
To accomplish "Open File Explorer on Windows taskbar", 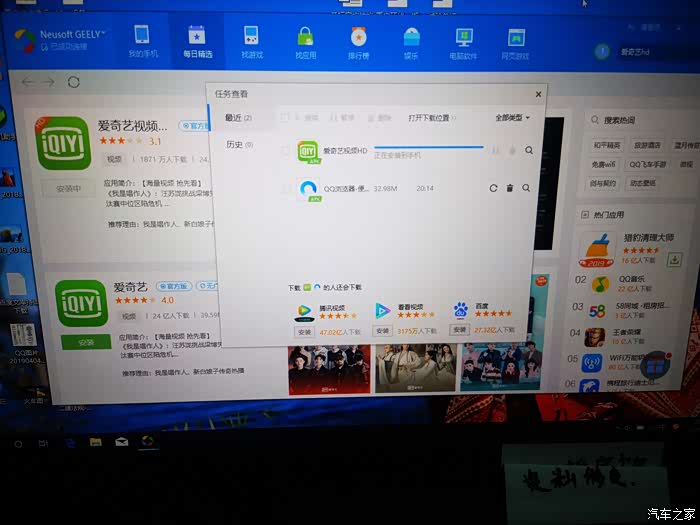I will (95, 442).
